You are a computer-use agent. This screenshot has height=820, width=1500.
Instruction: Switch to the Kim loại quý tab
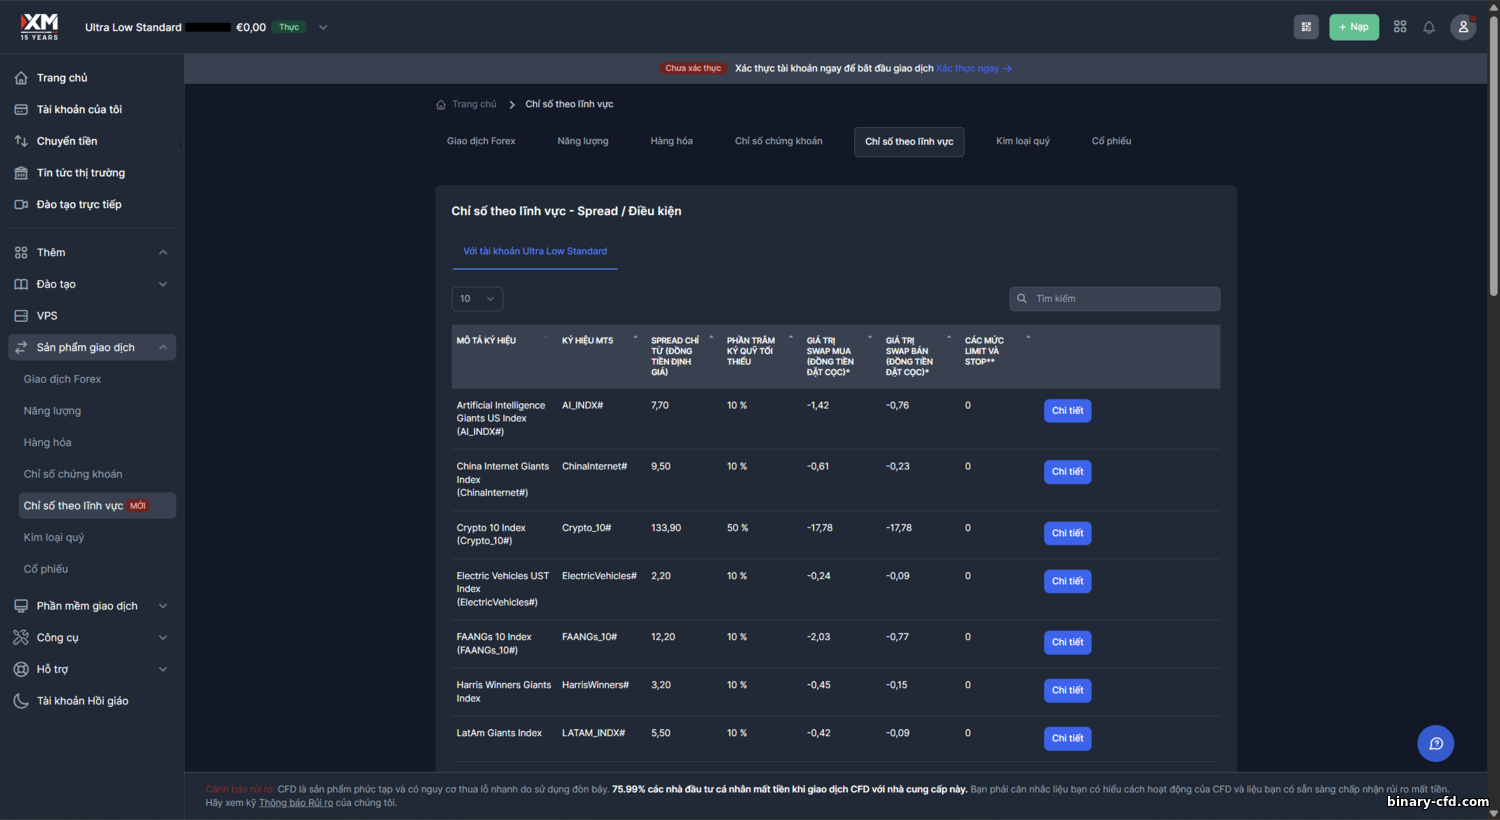tap(1022, 141)
